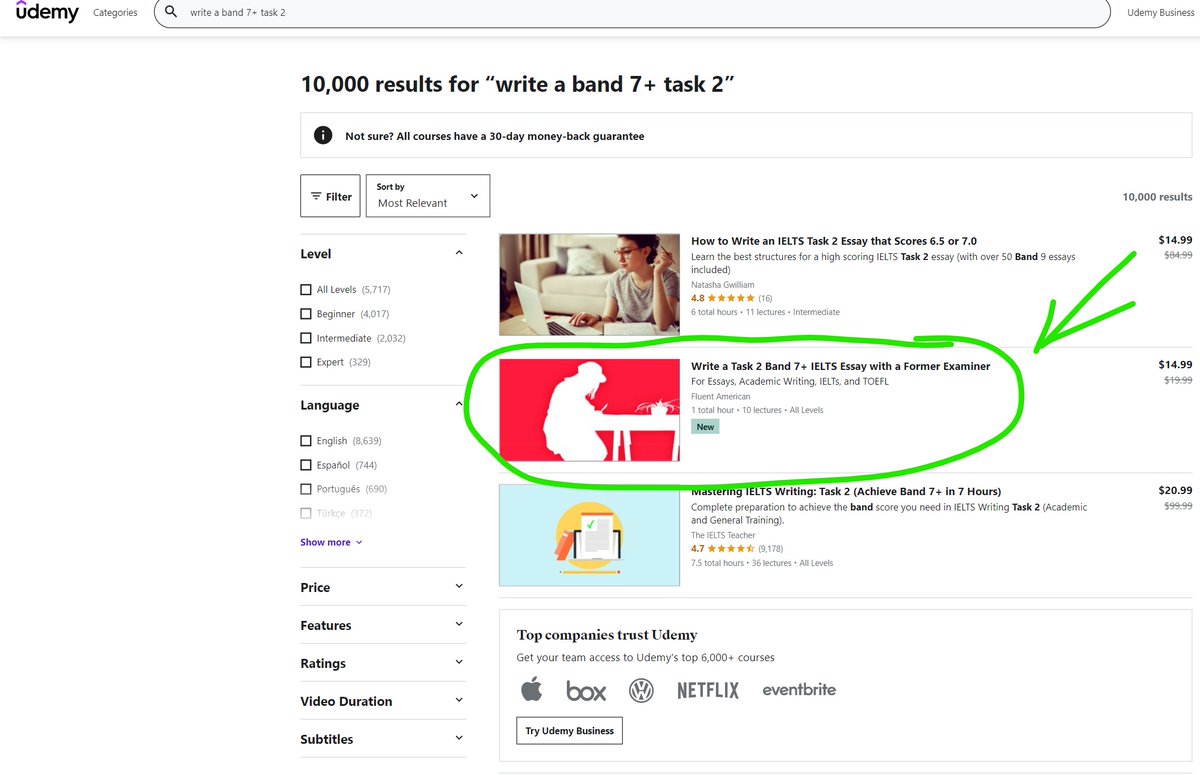Click the info icon in guarantee banner
This screenshot has height=775, width=1200.
(323, 135)
